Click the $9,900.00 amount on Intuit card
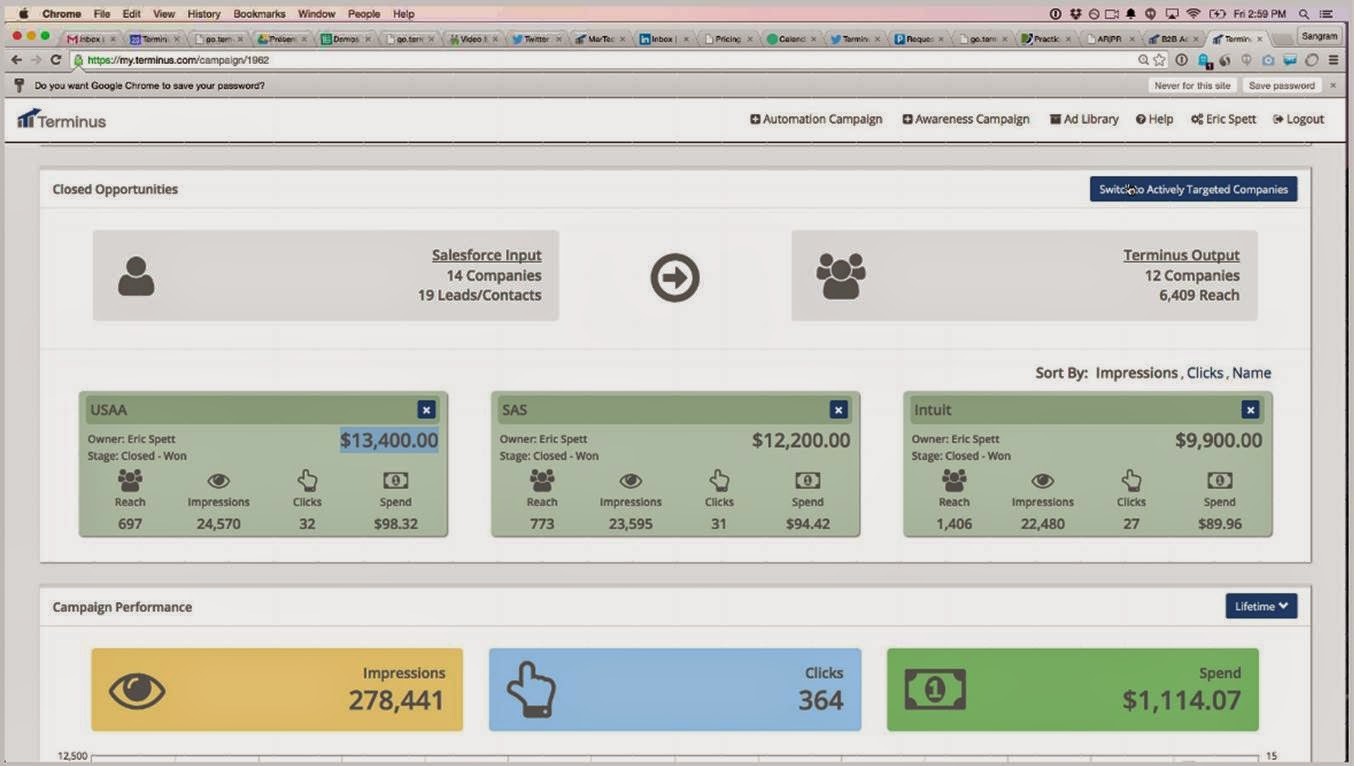This screenshot has width=1354, height=766. (1218, 440)
